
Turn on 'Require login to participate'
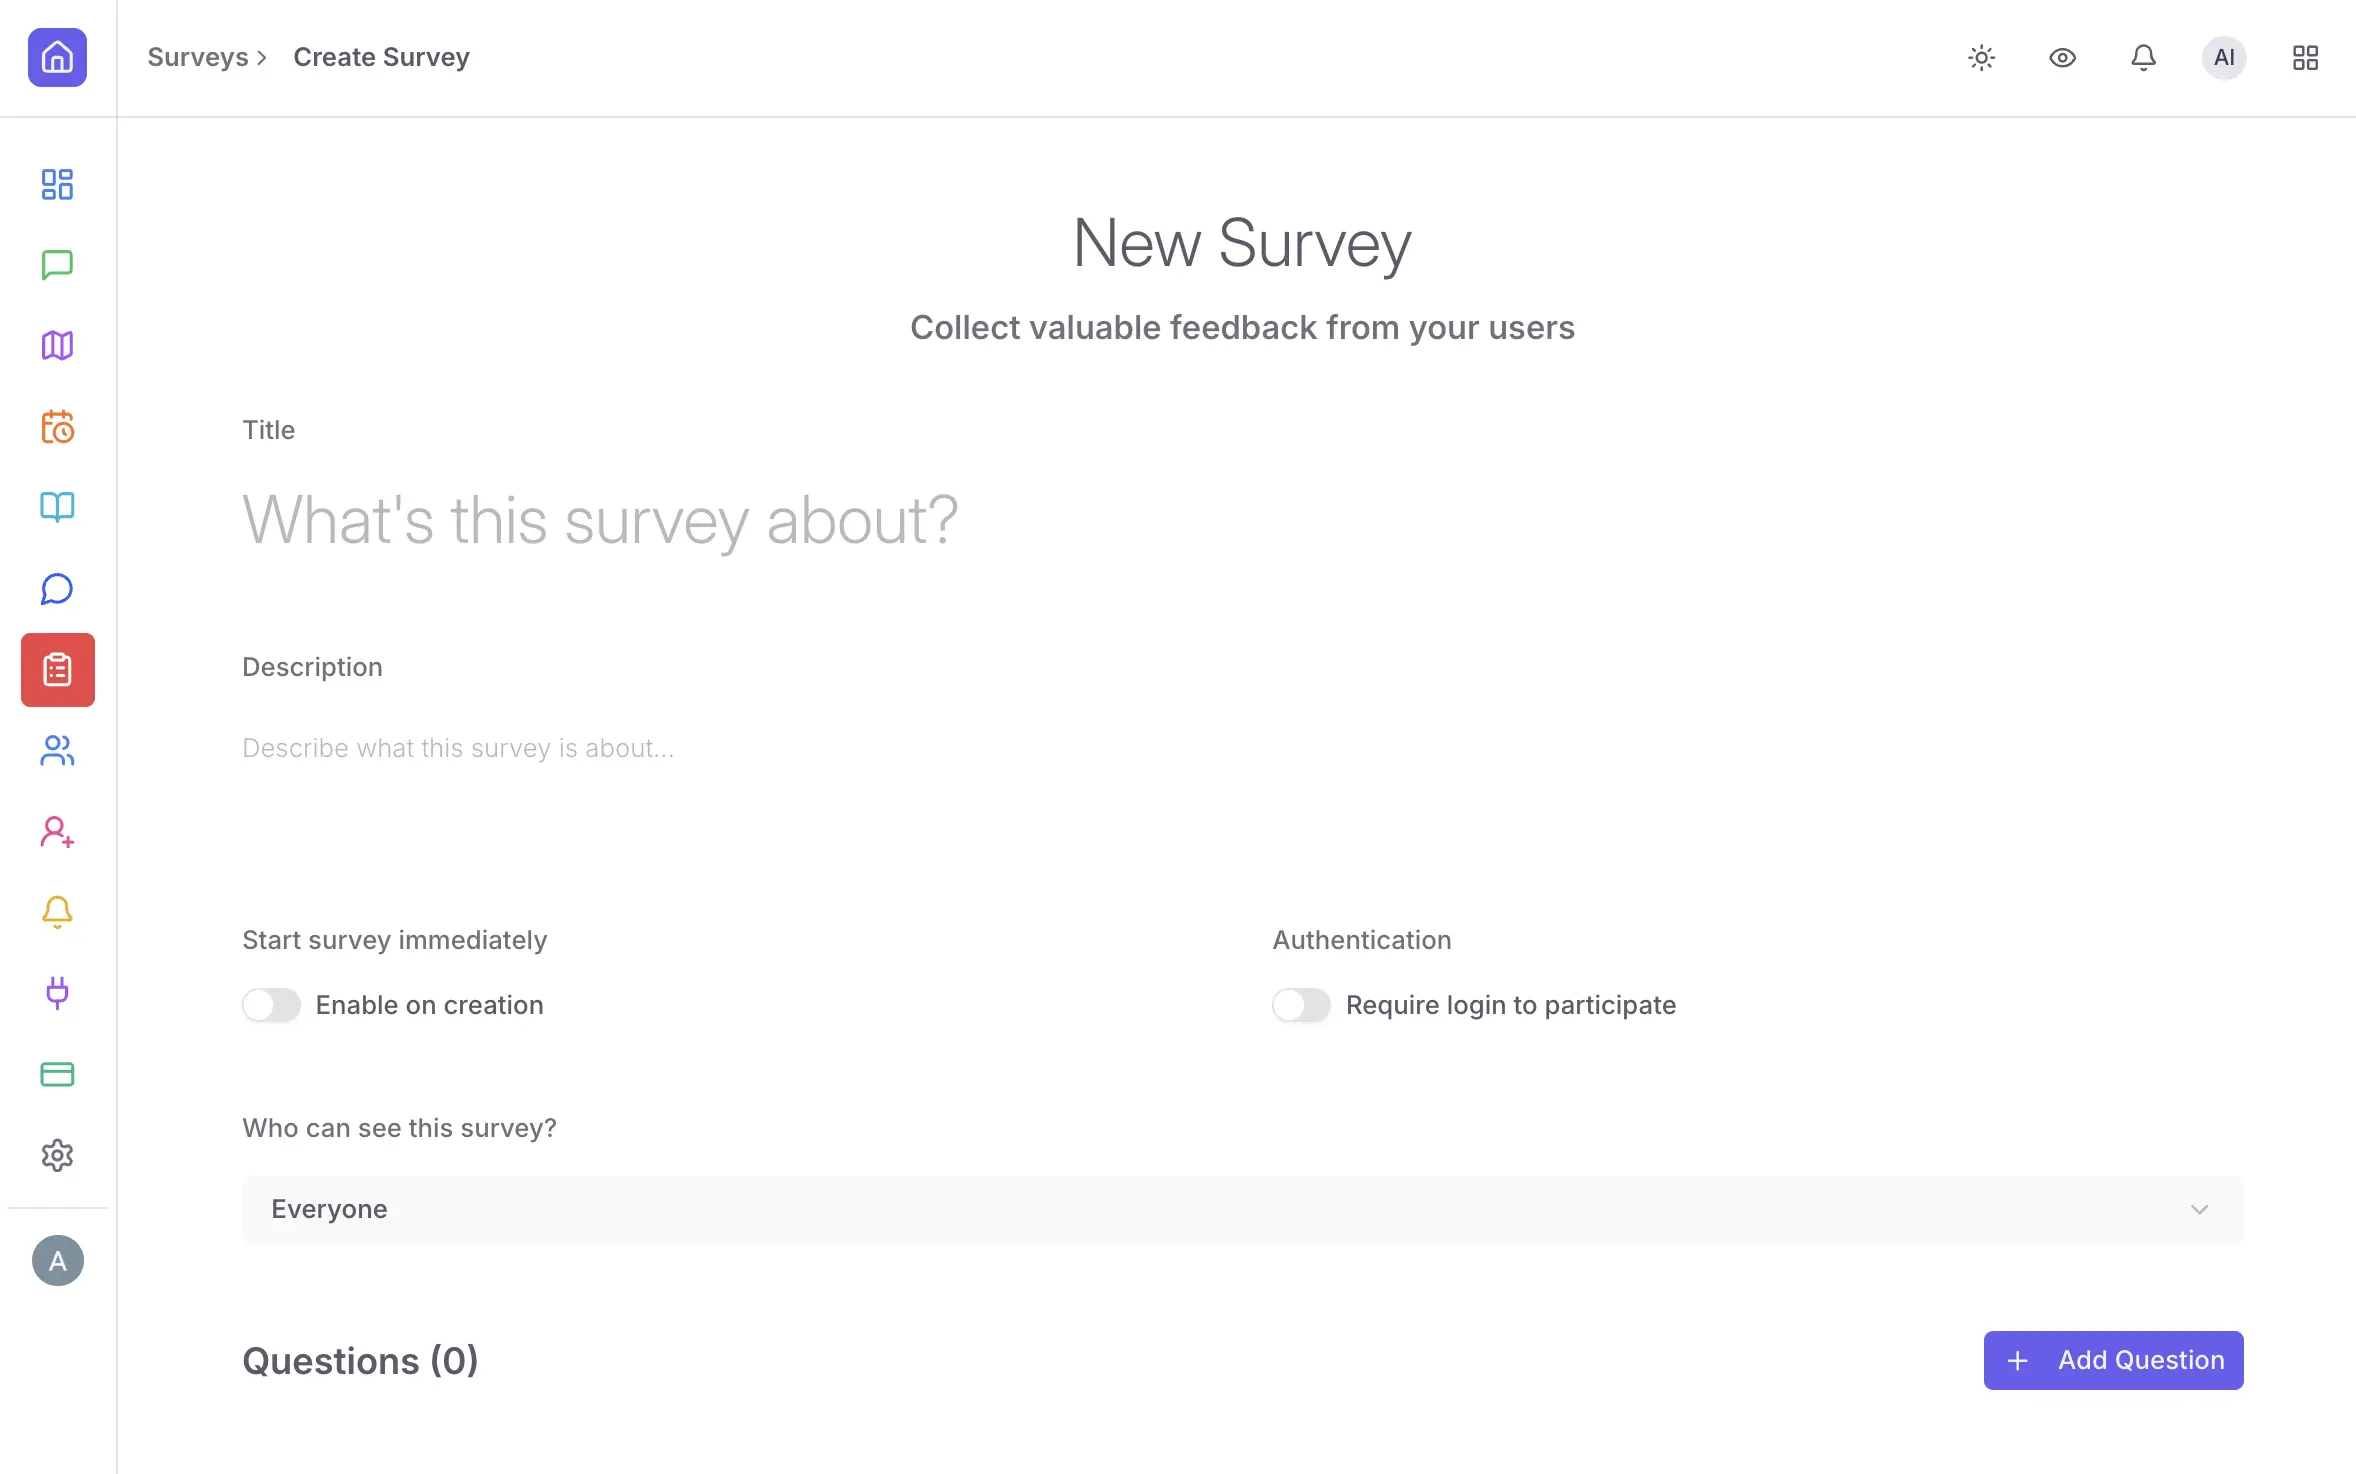(1300, 1005)
